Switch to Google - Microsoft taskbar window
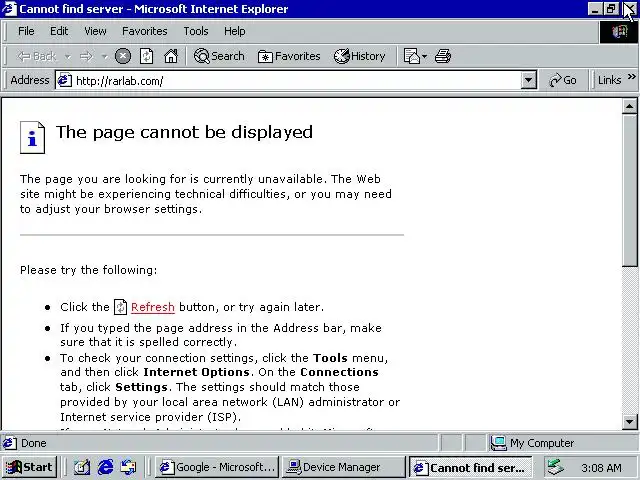This screenshot has height=480, width=640. click(217, 467)
